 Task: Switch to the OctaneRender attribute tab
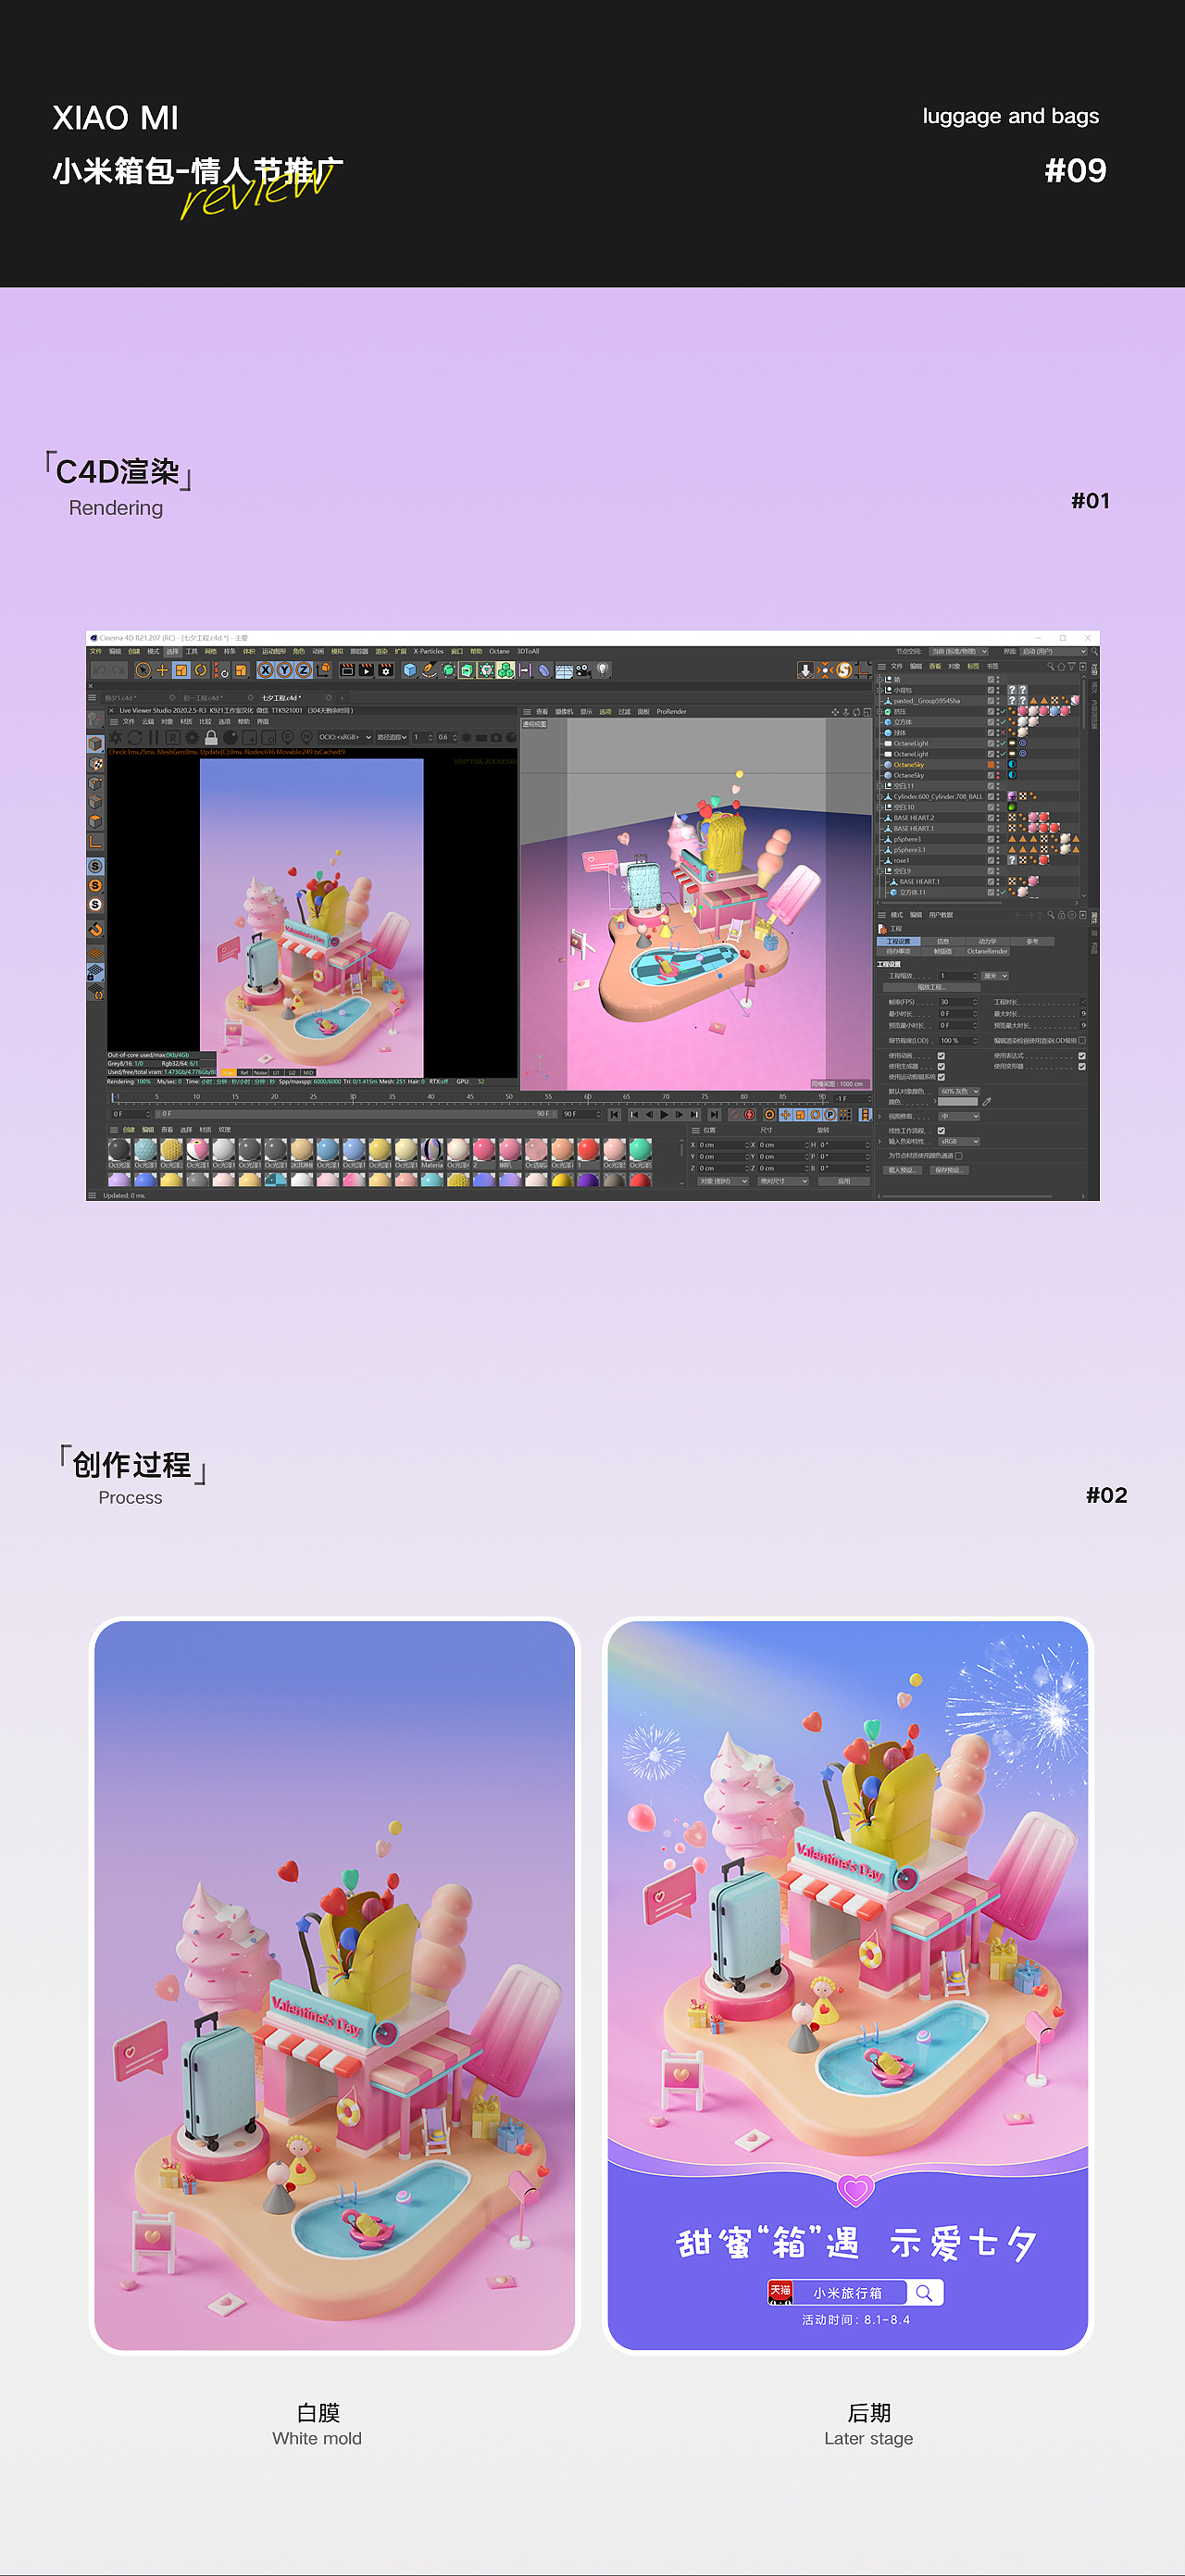pyautogui.click(x=987, y=952)
